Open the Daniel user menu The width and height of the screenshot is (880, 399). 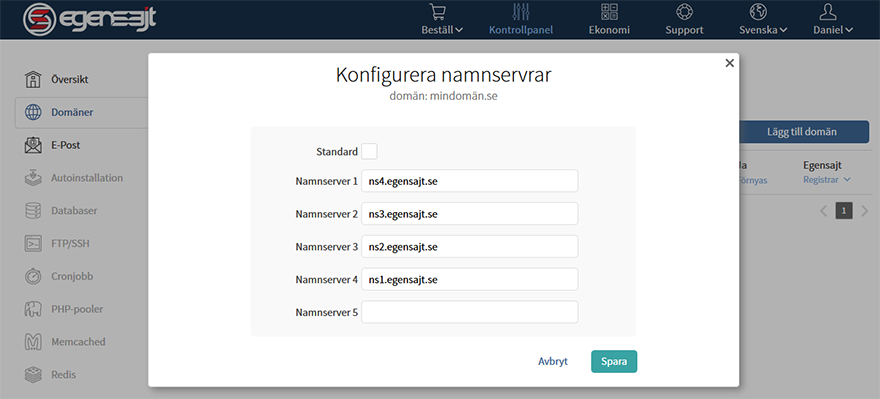833,30
